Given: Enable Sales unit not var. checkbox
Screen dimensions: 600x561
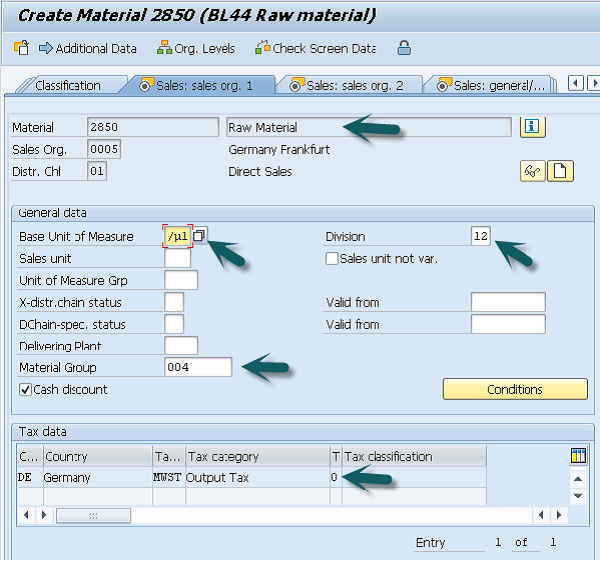Looking at the screenshot, I should tap(332, 258).
